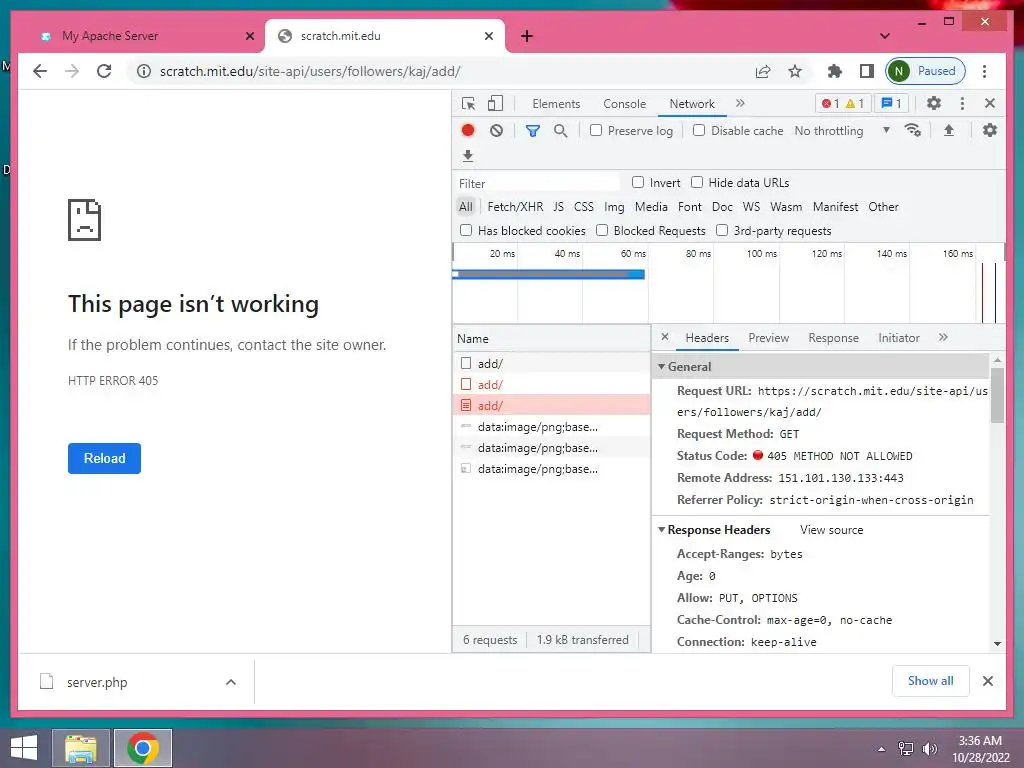1024x768 pixels.
Task: Filter requests by Img
Action: (614, 206)
